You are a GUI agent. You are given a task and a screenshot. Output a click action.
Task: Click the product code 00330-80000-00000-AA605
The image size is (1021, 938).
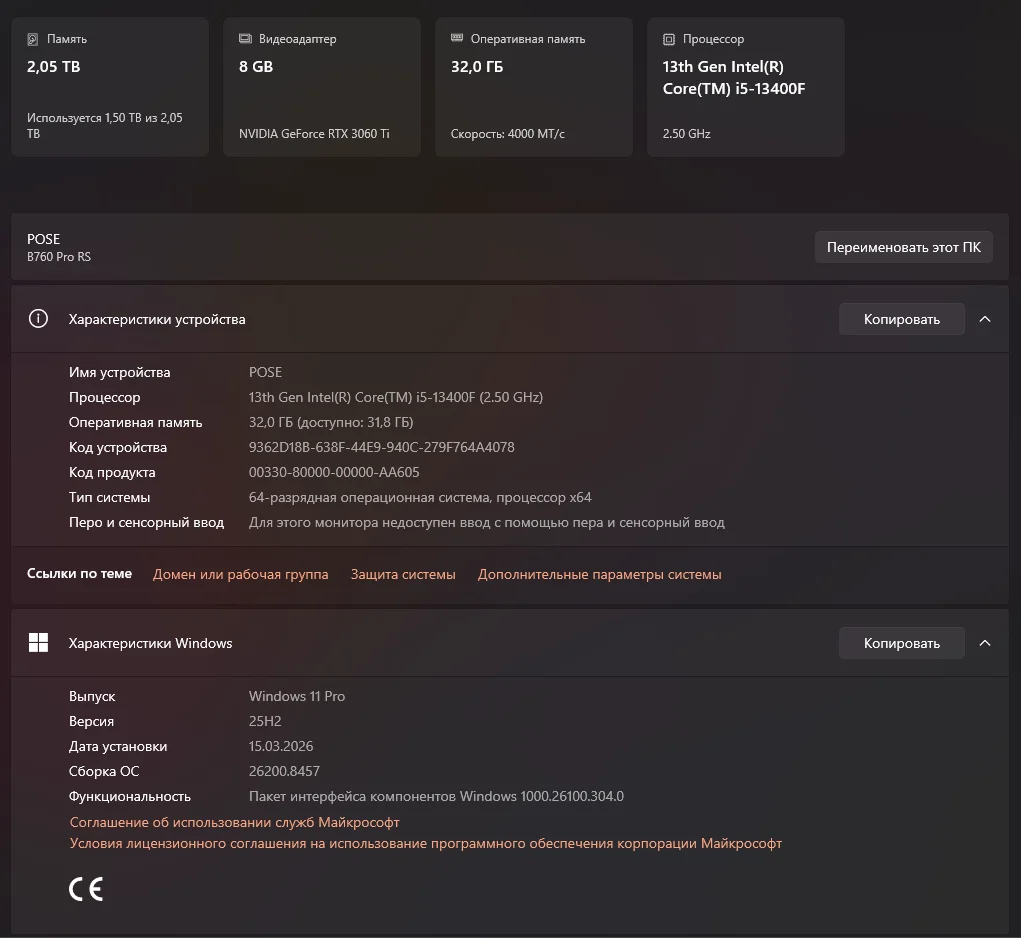click(x=334, y=472)
